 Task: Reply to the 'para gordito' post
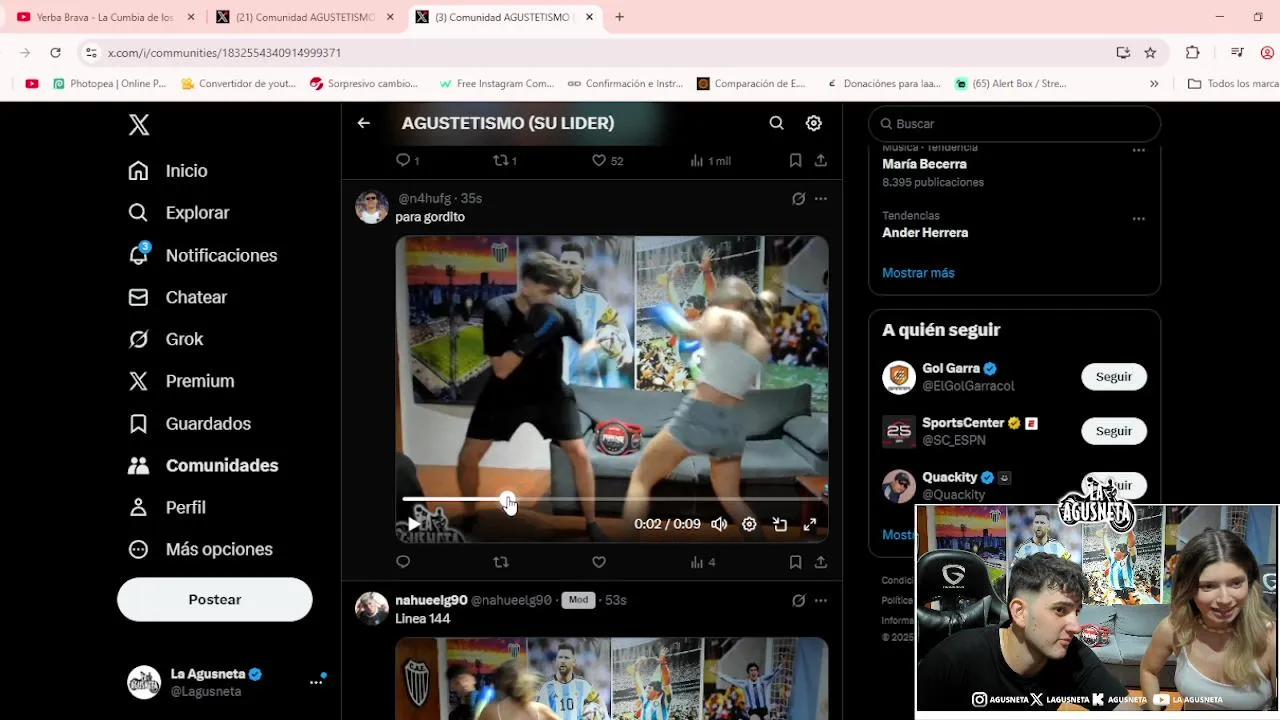(x=403, y=562)
